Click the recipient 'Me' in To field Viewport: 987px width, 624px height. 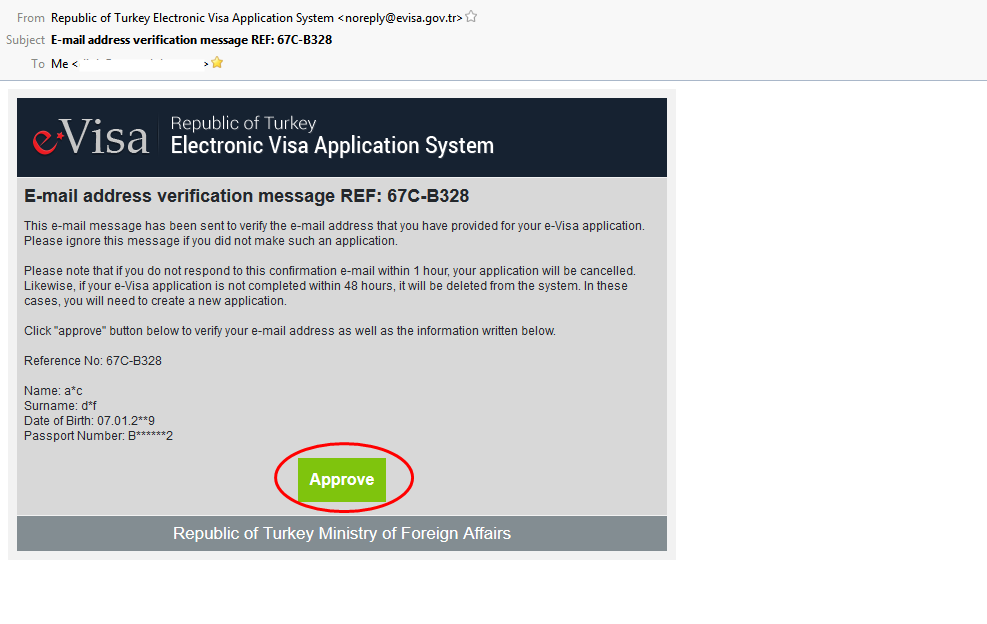click(x=59, y=64)
